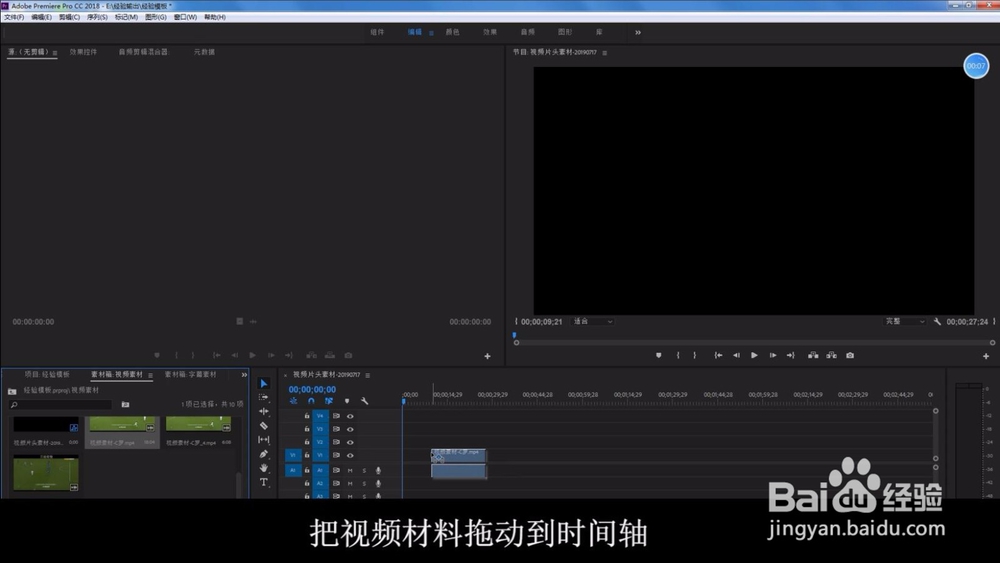Viewport: 1000px width, 563px height.
Task: Open timeline wrench display settings
Action: click(364, 401)
